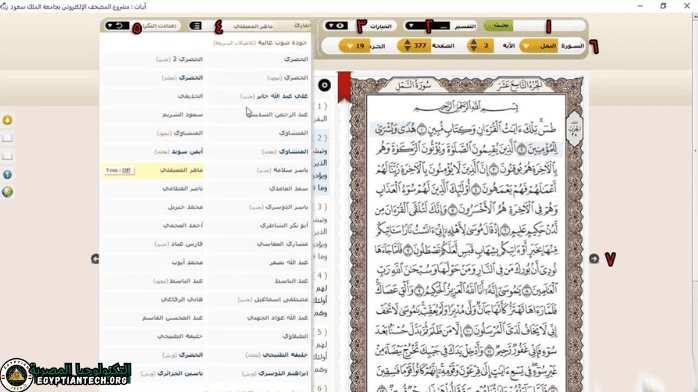The height and width of the screenshot is (392, 698).
Task: Decrease page number 377 with the down arrow
Action: point(407,49)
